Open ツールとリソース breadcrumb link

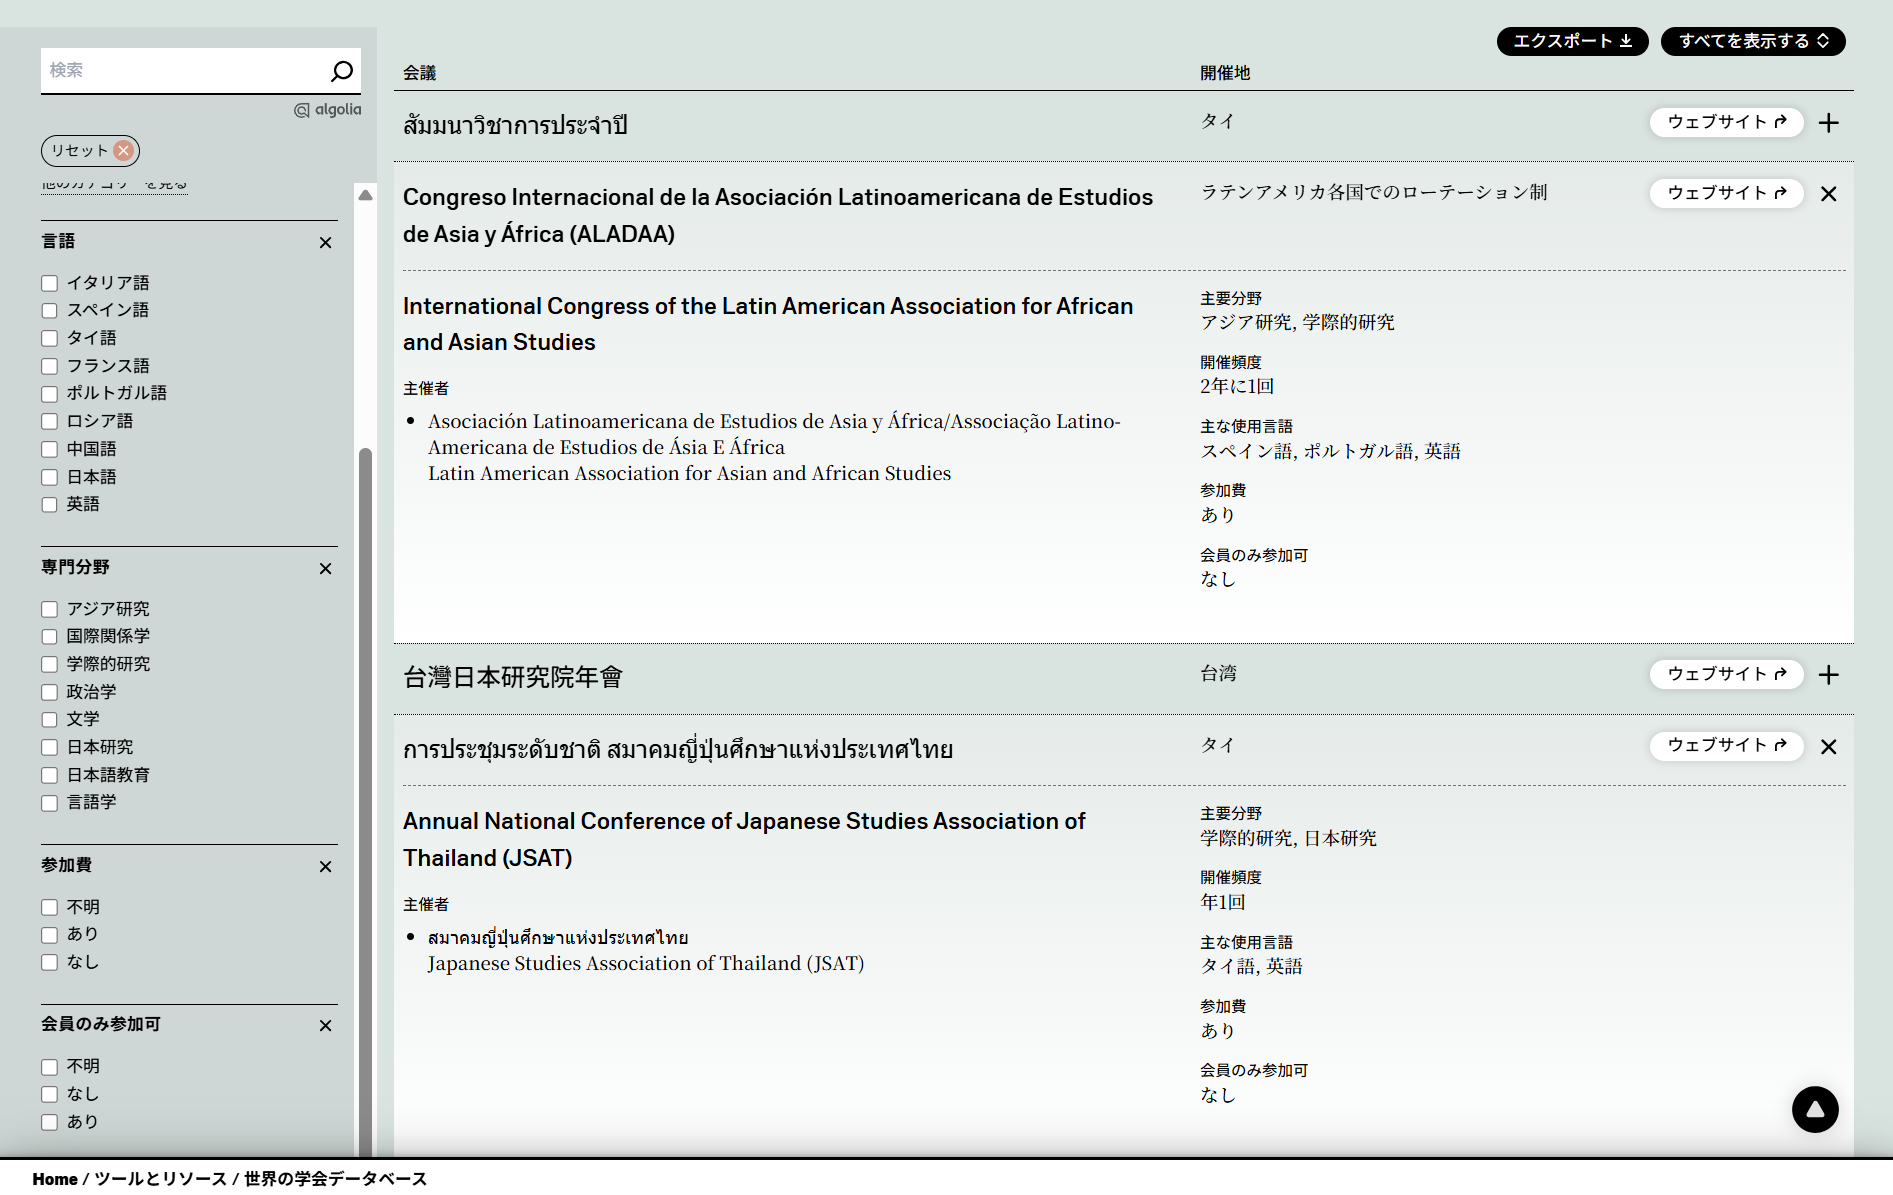click(160, 1179)
